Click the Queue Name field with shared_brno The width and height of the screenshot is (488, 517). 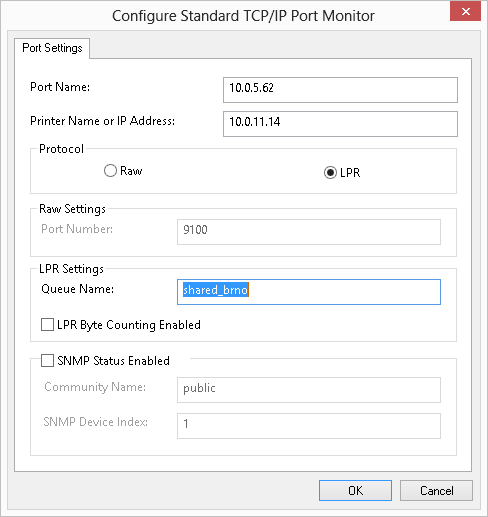pos(309,292)
